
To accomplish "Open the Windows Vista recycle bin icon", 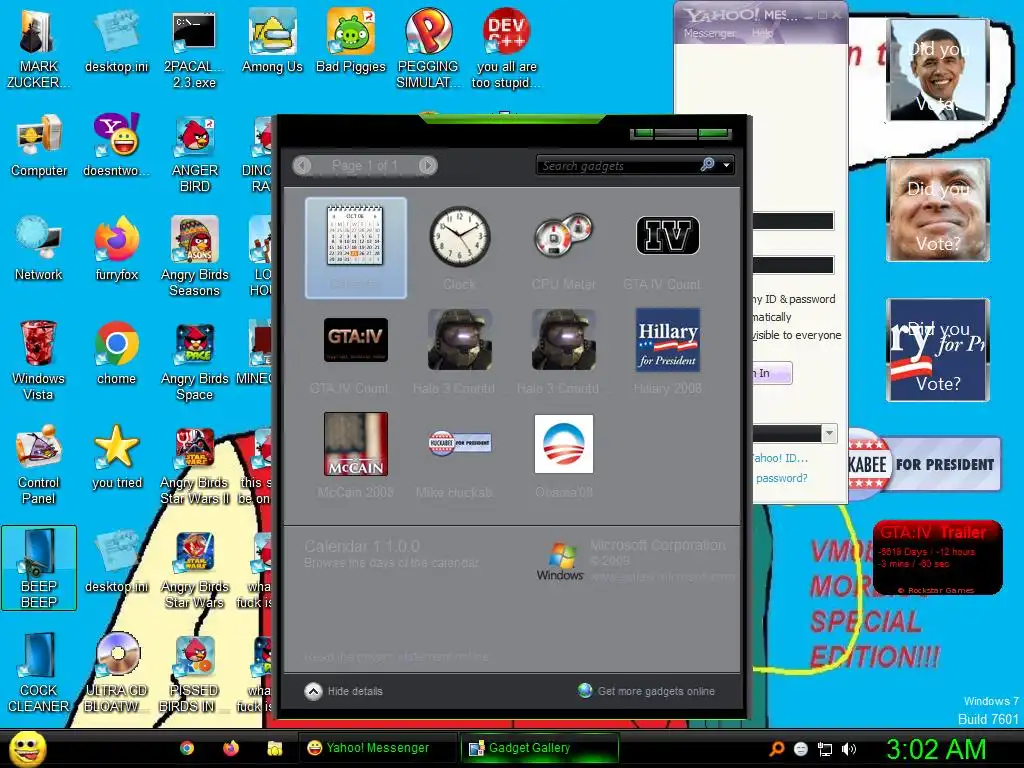I will 38,360.
